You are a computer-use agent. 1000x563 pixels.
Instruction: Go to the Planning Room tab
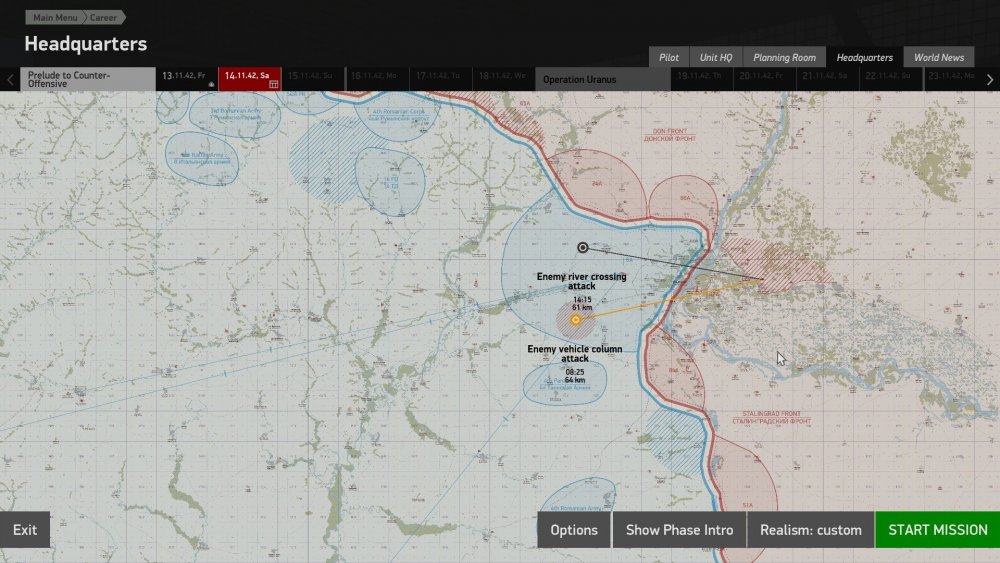[x=784, y=58]
